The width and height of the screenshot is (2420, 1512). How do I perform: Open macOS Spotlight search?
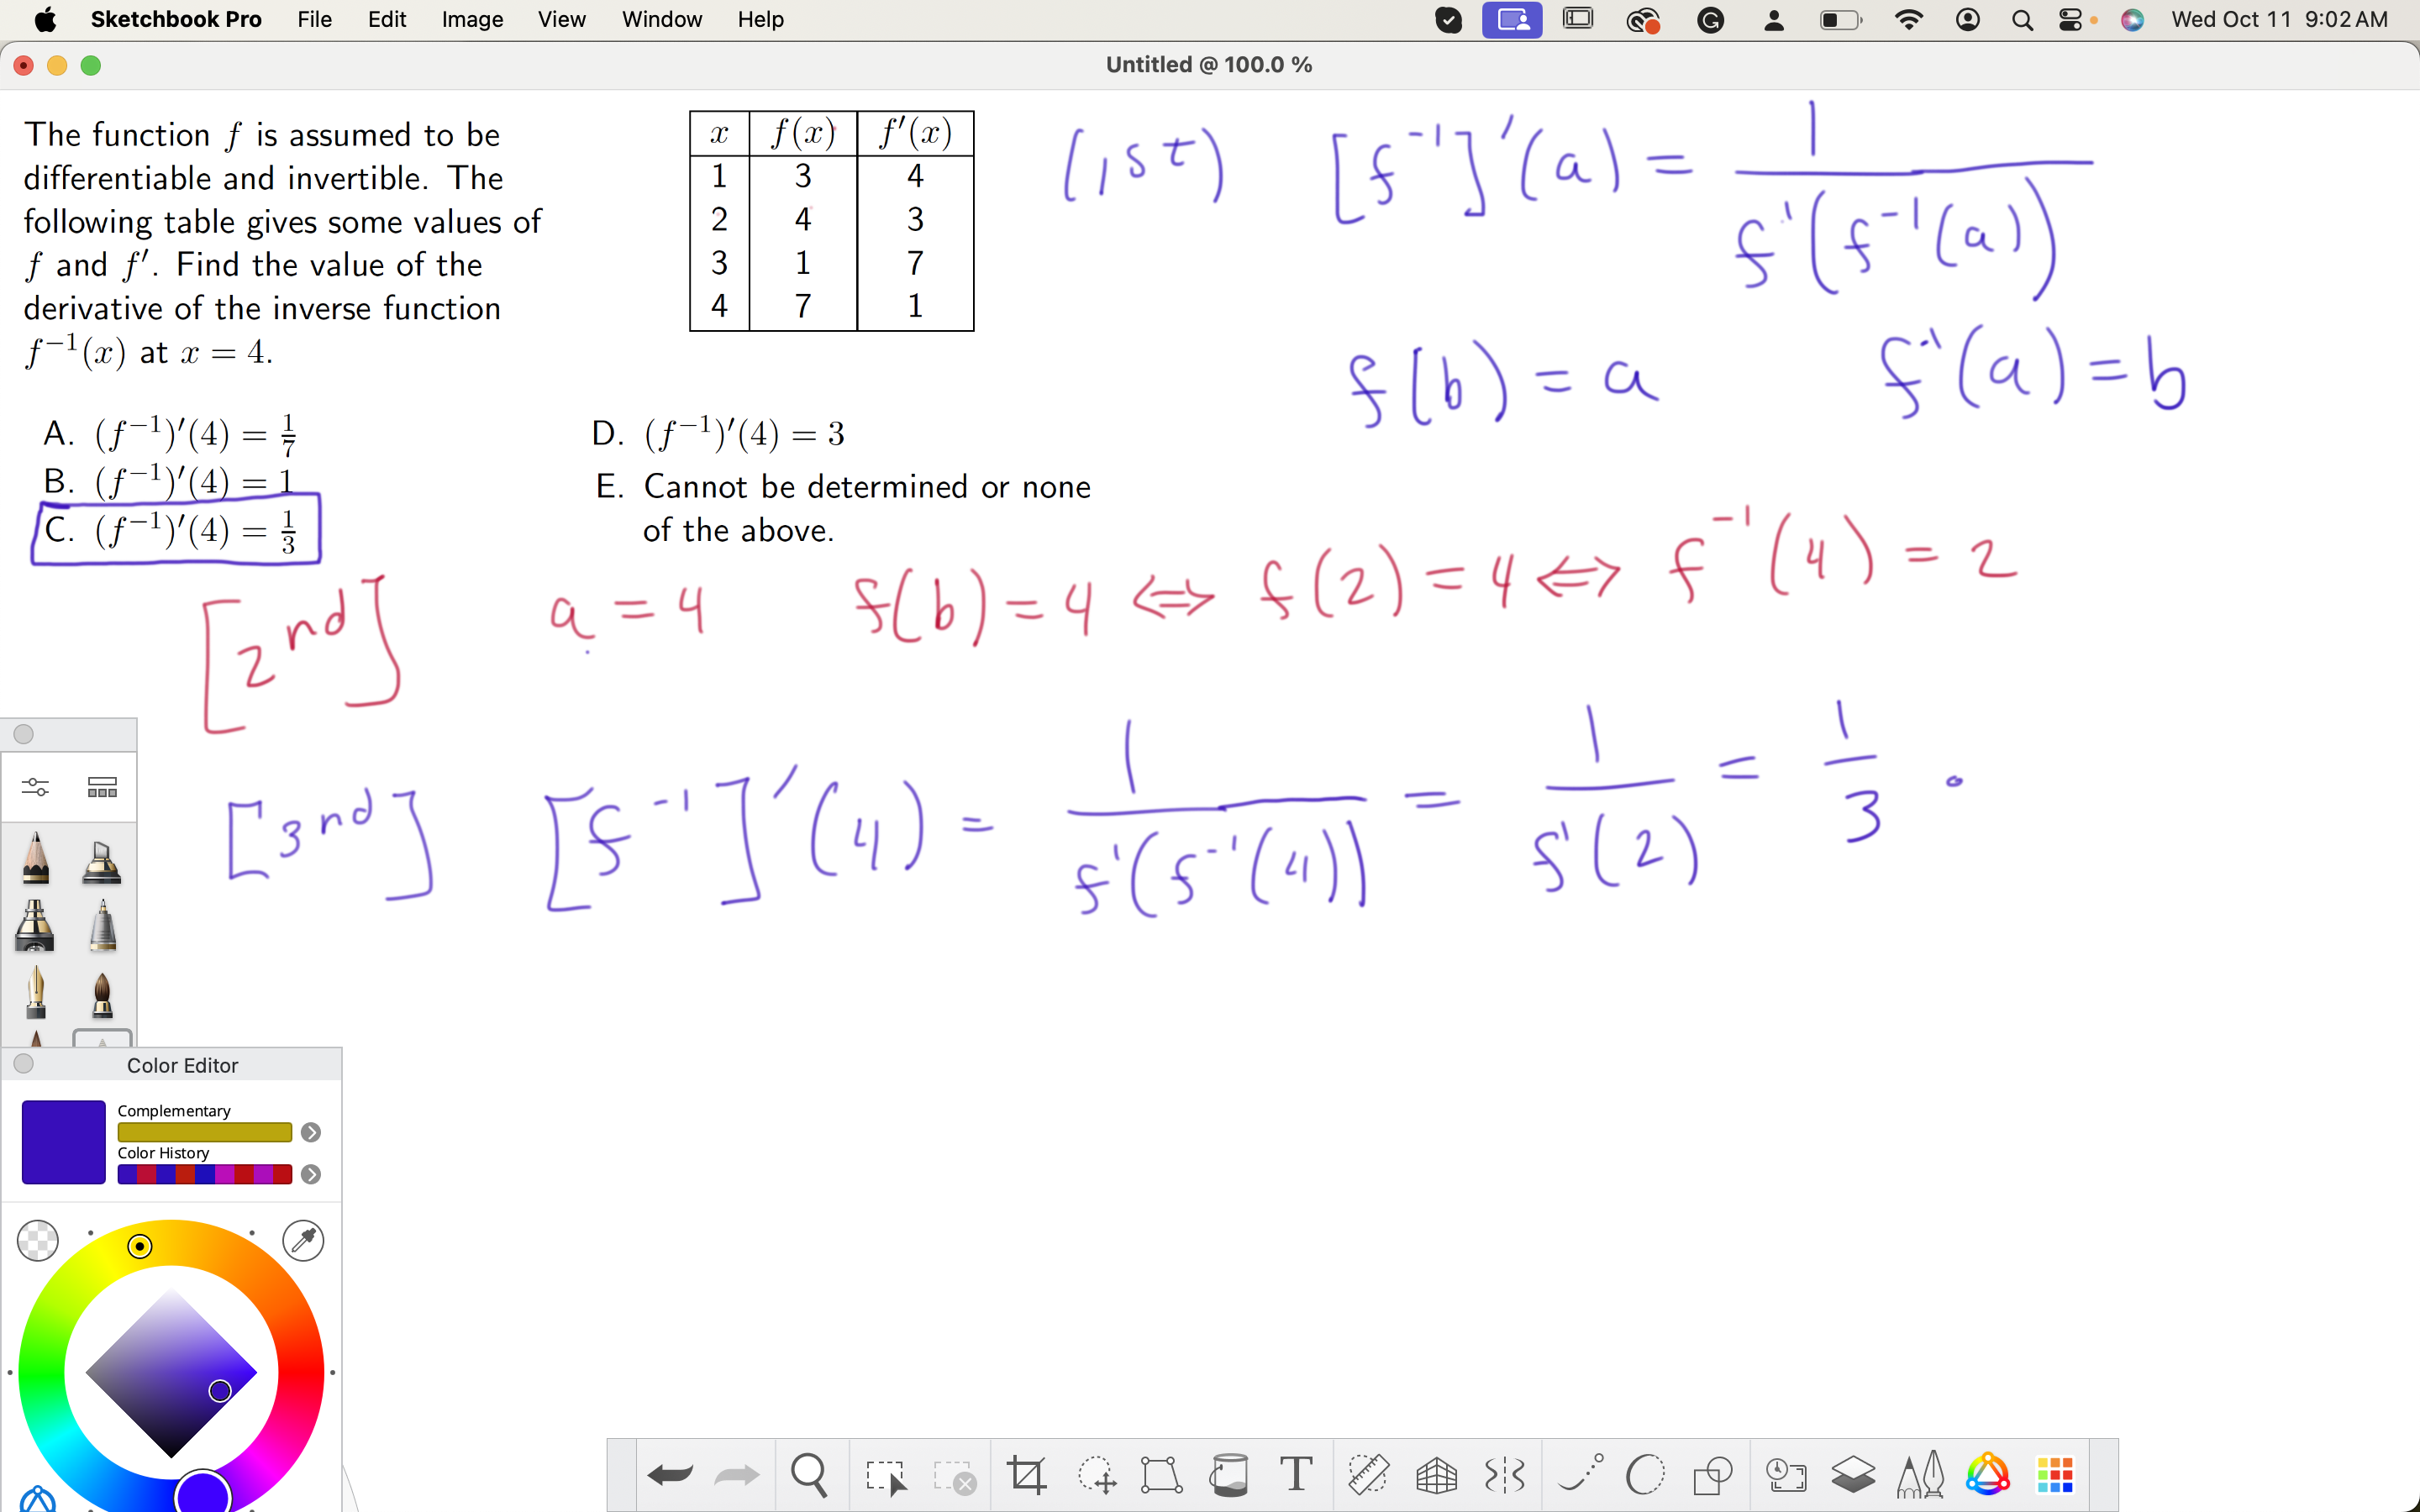point(2022,19)
